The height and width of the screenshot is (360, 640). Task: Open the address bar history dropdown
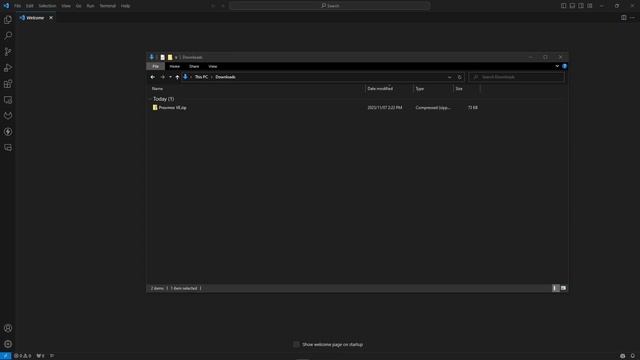click(449, 77)
